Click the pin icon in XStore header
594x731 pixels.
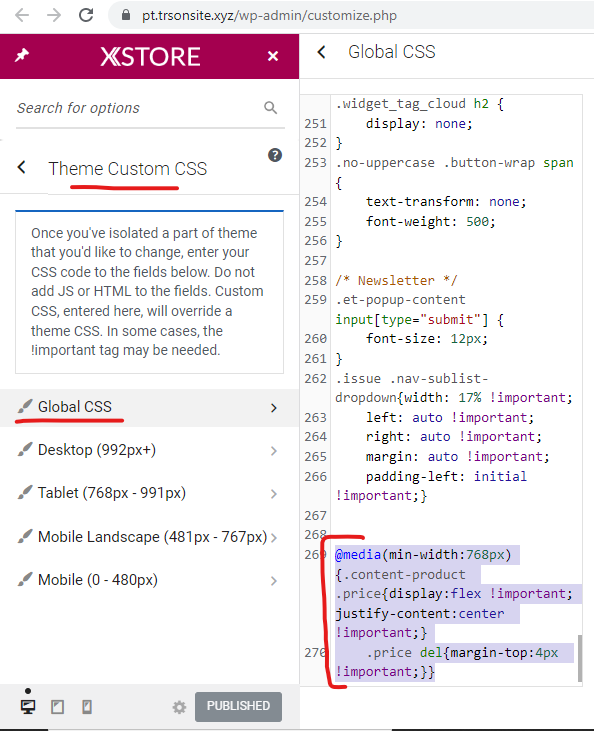[22, 56]
